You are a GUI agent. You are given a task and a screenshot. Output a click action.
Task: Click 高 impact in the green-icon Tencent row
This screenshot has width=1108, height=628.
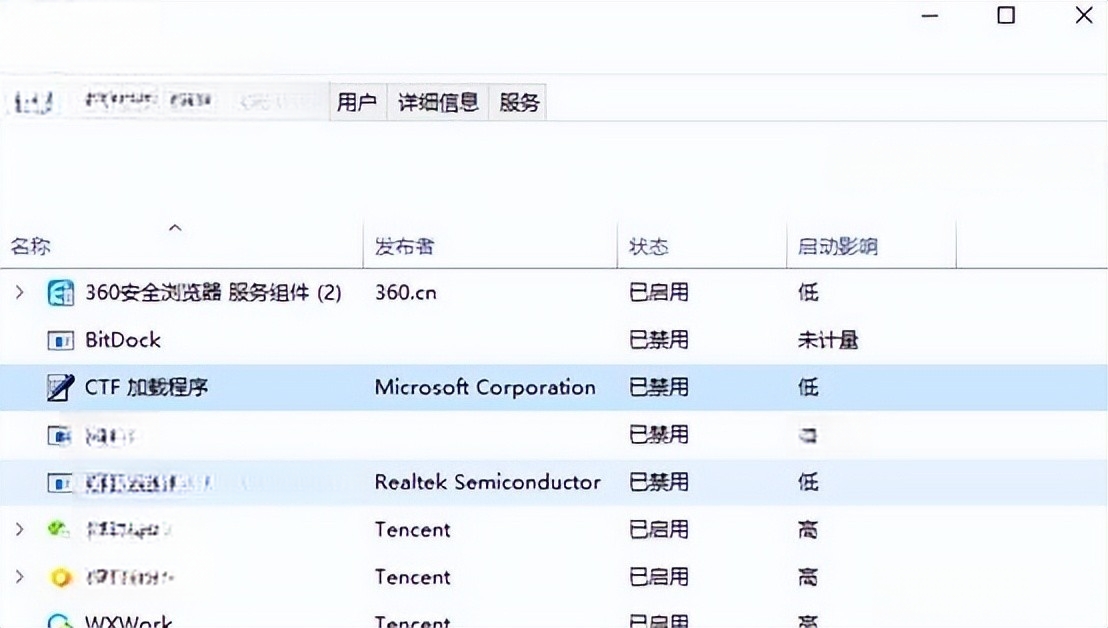tap(808, 529)
